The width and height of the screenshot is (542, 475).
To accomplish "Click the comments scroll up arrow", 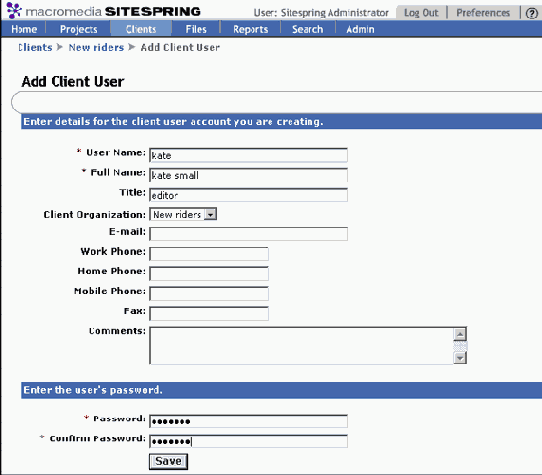I will click(460, 334).
